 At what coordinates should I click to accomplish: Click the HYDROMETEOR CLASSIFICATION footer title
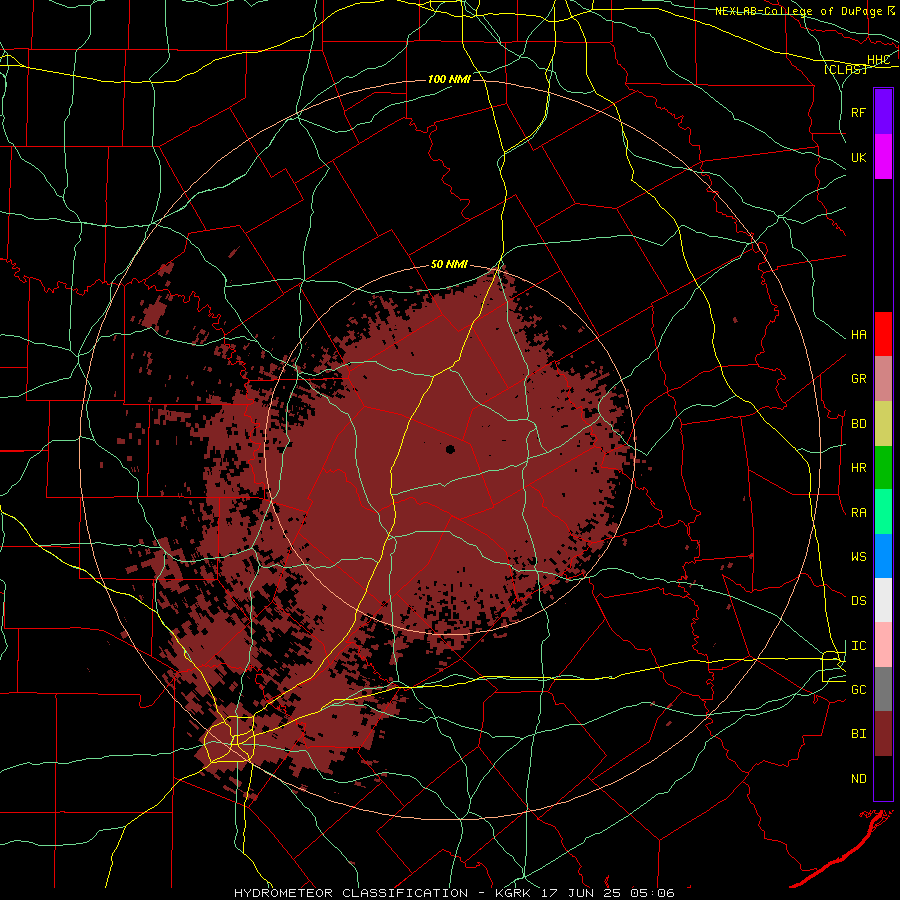(351, 893)
